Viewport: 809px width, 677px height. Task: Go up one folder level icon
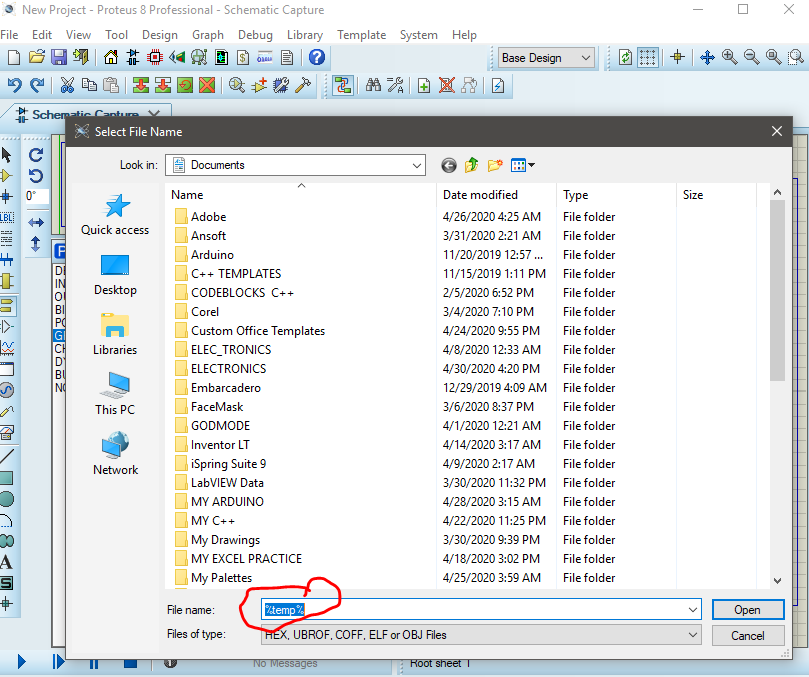pos(472,165)
